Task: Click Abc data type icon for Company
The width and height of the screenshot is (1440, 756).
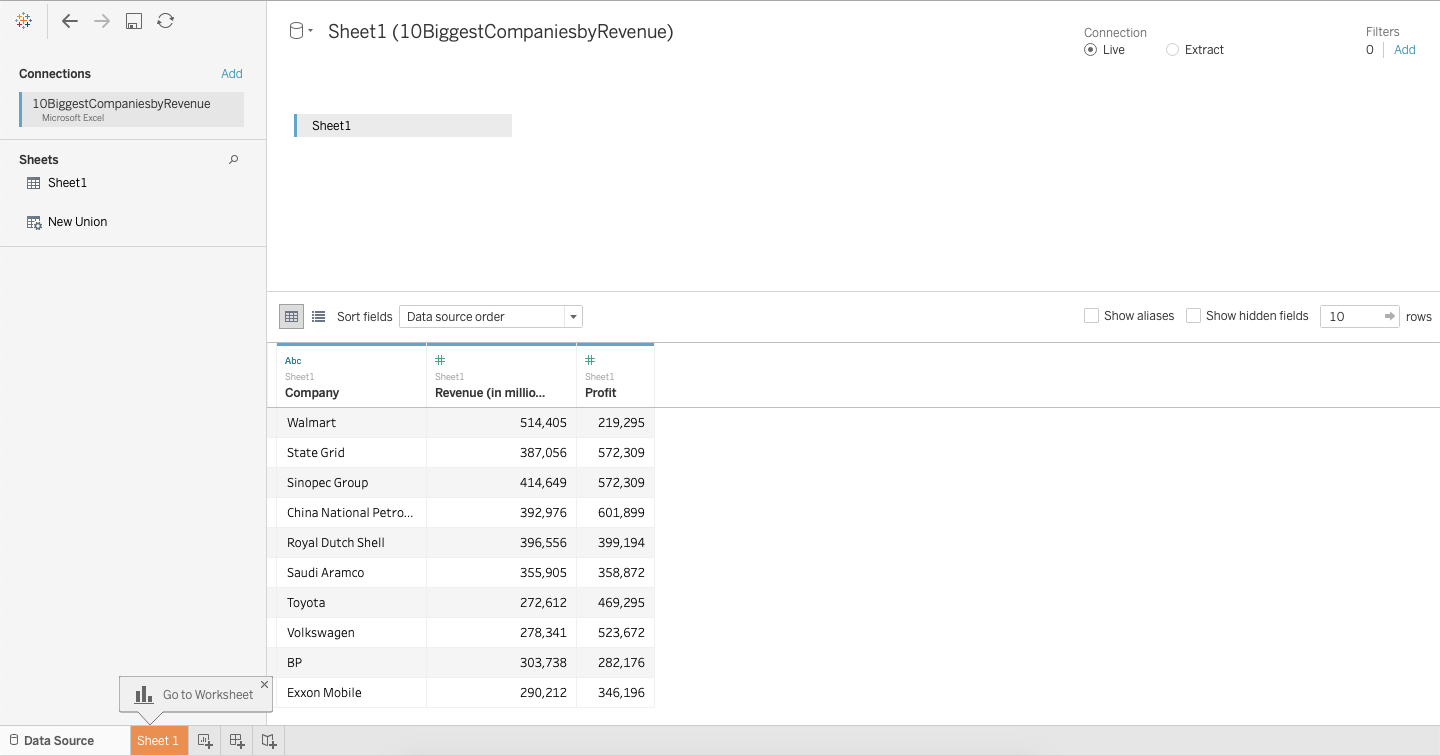Action: click(x=293, y=360)
